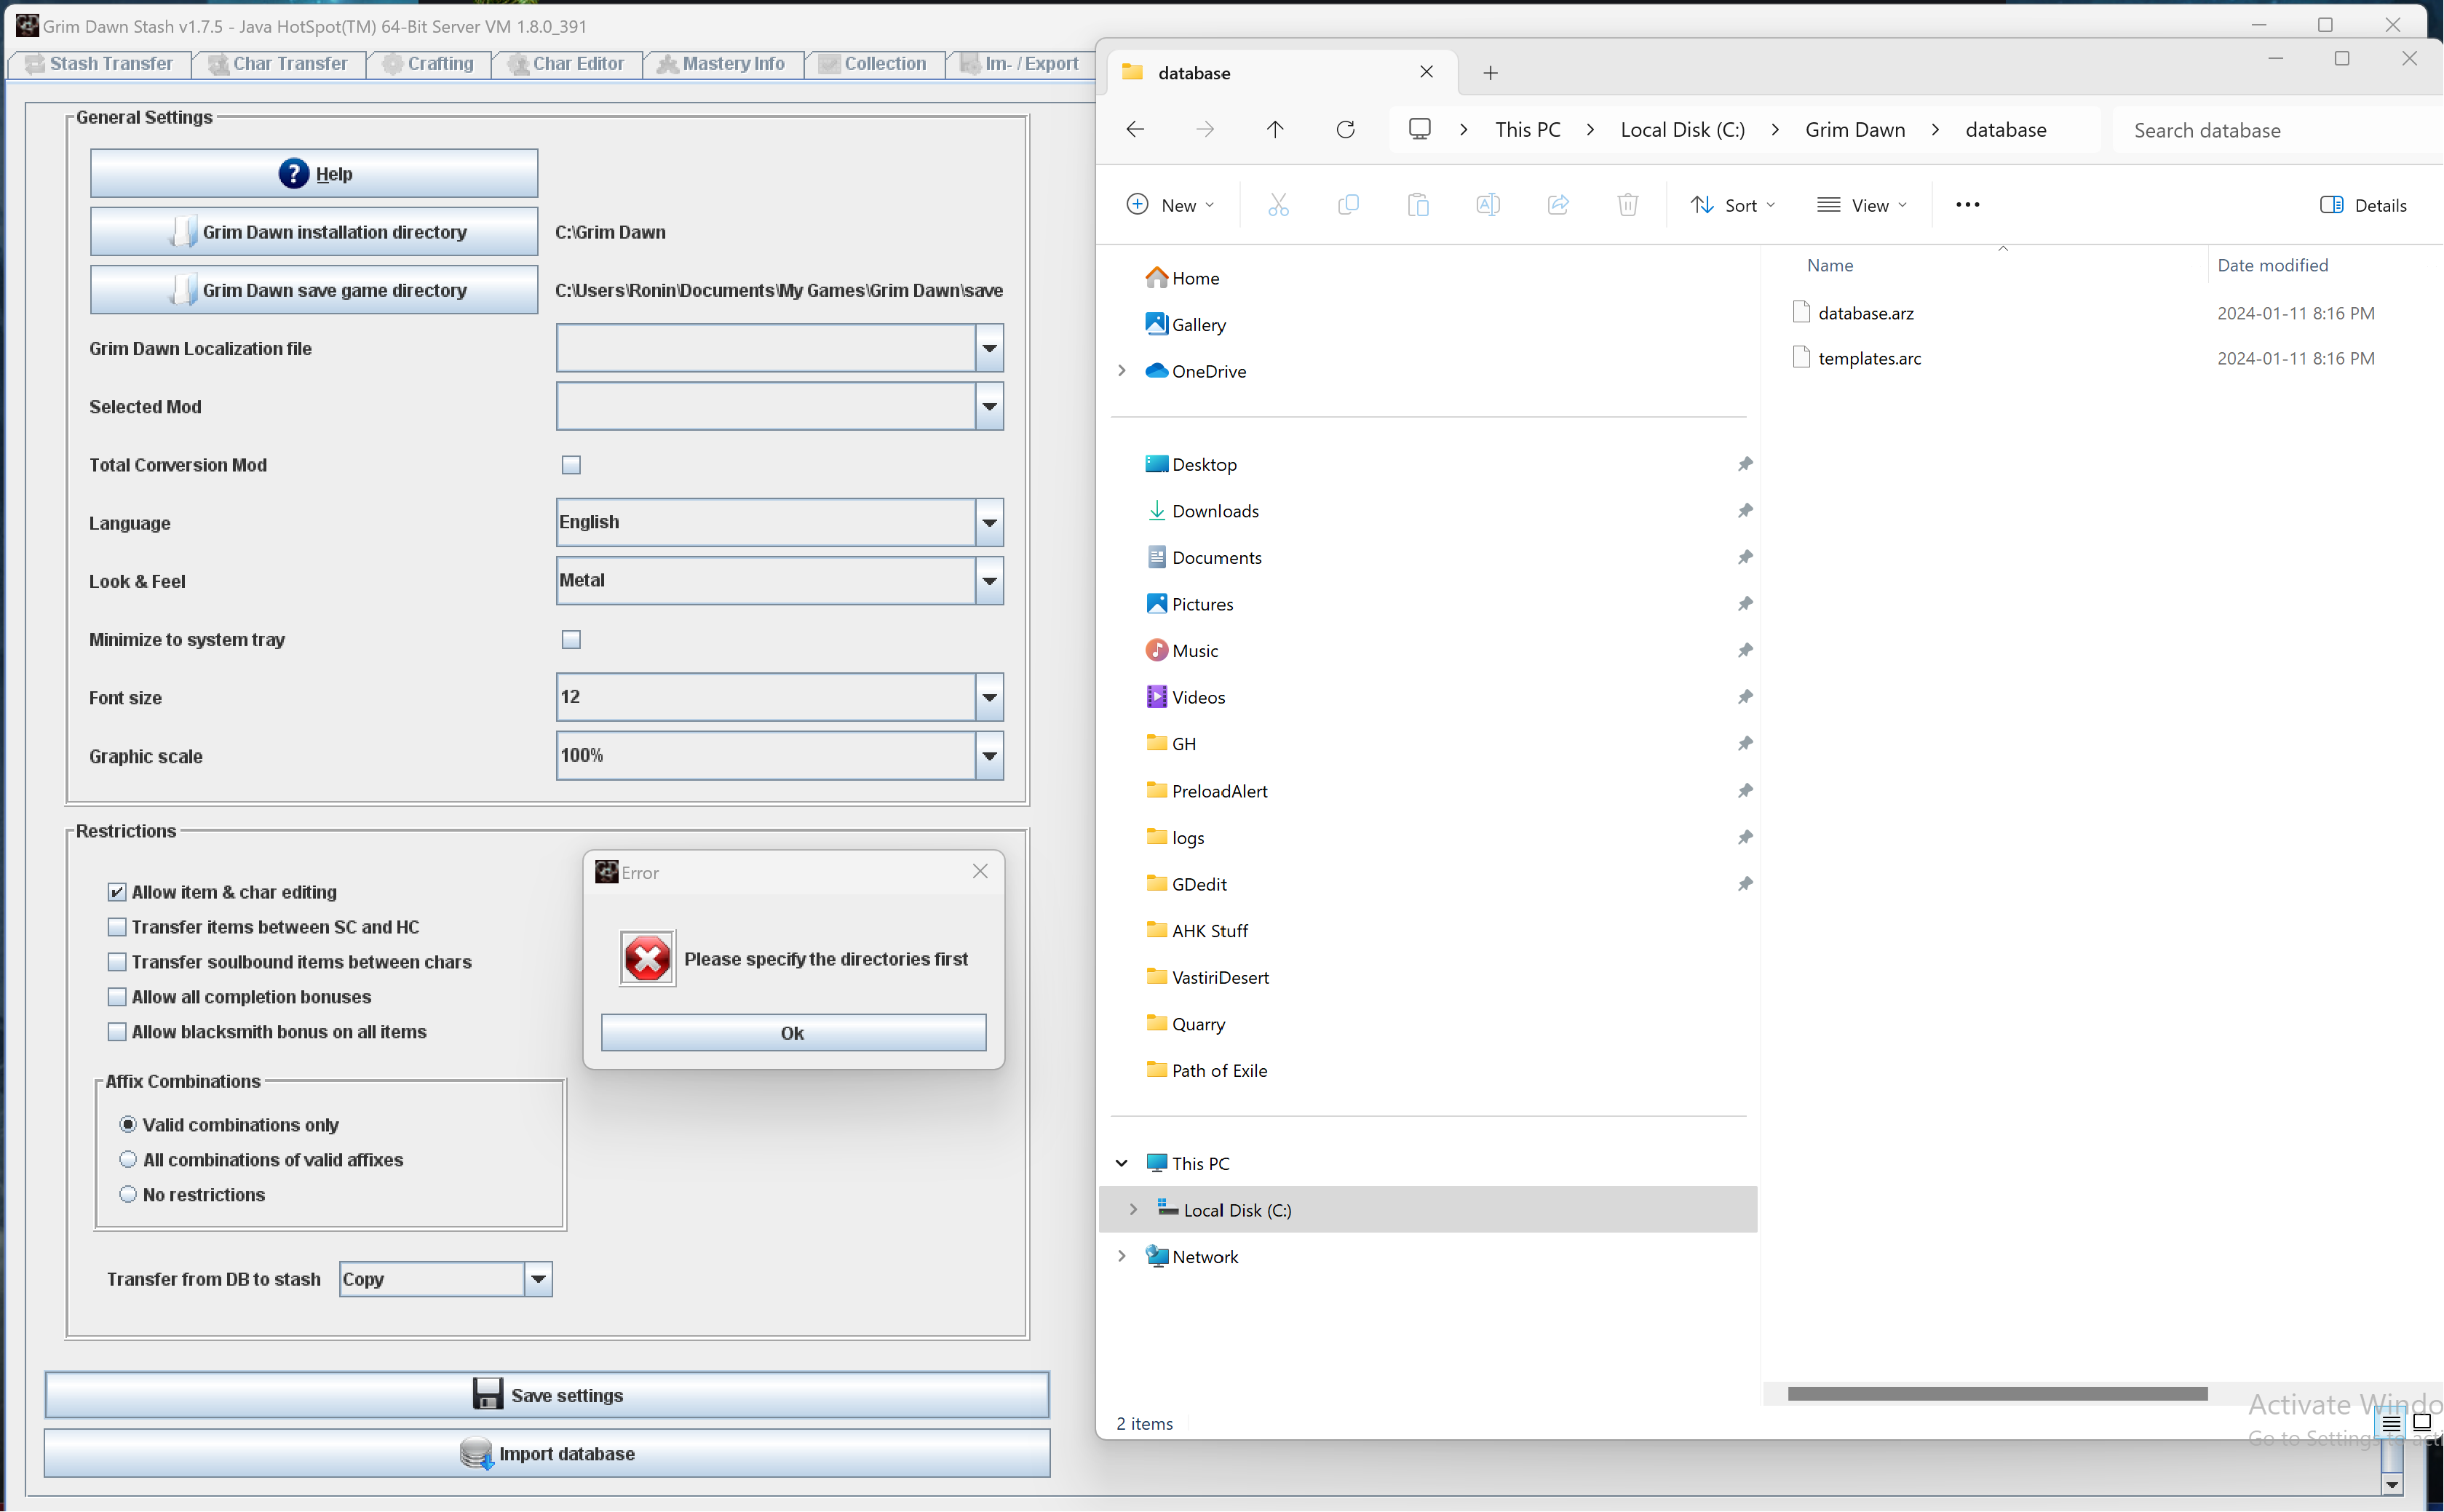Enable Total Conversion Mod checkbox
Image resolution: width=2444 pixels, height=1512 pixels.
point(571,465)
